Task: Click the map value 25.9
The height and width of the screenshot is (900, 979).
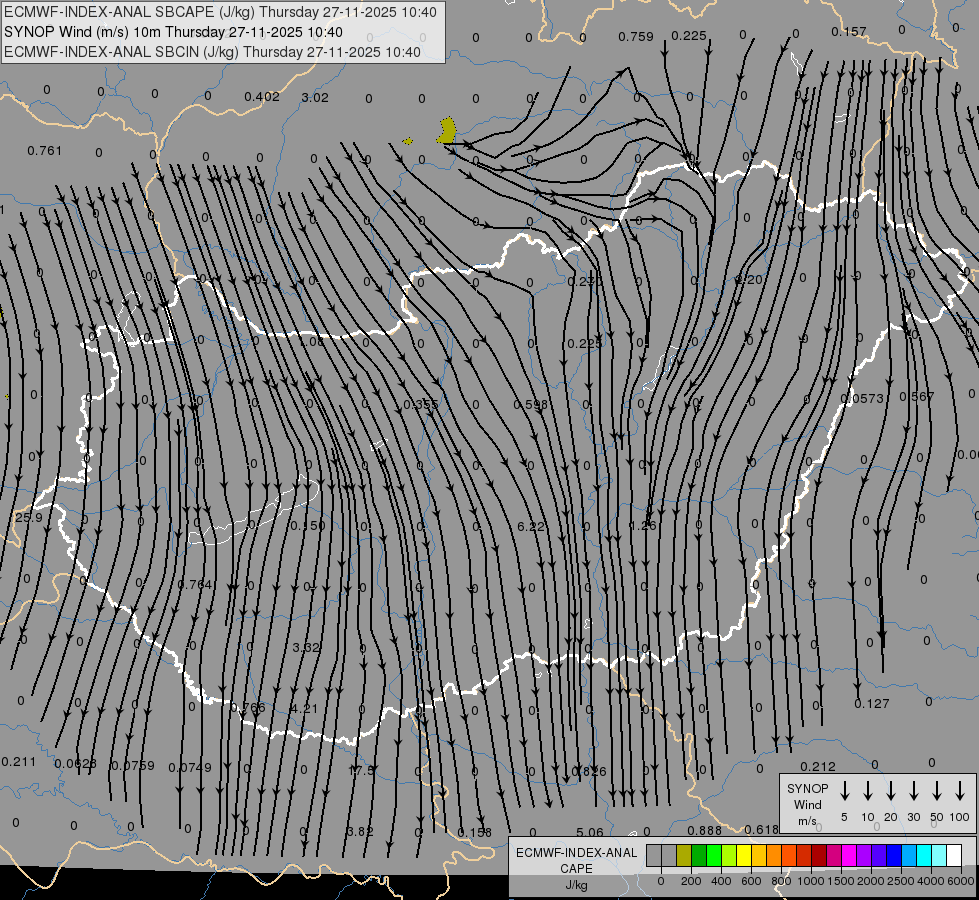Action: tap(29, 518)
